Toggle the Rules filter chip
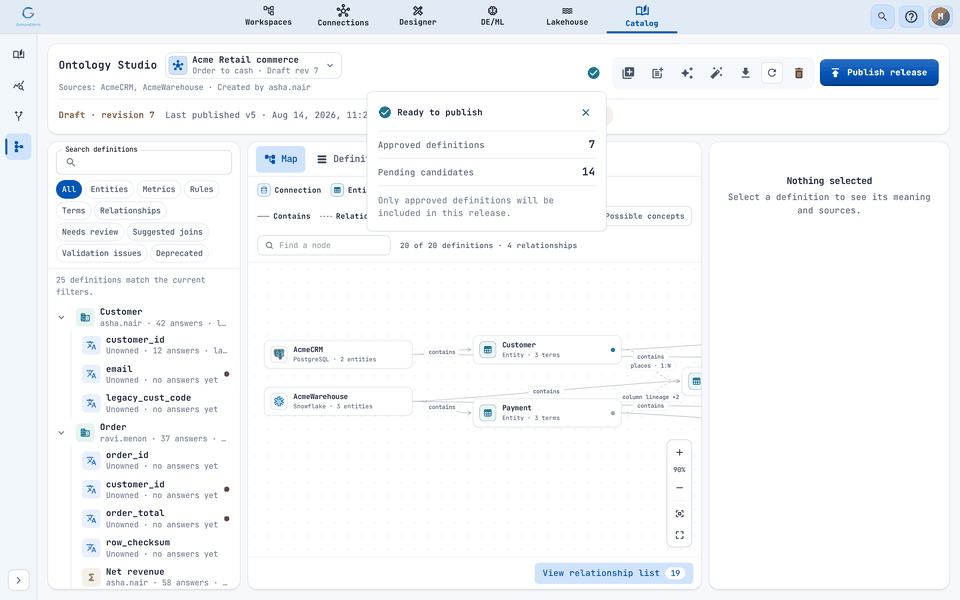Viewport: 960px width, 600px height. pos(201,189)
